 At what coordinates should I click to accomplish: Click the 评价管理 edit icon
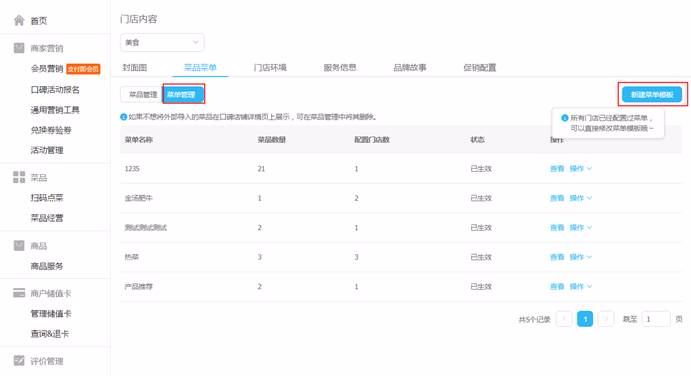(19, 361)
